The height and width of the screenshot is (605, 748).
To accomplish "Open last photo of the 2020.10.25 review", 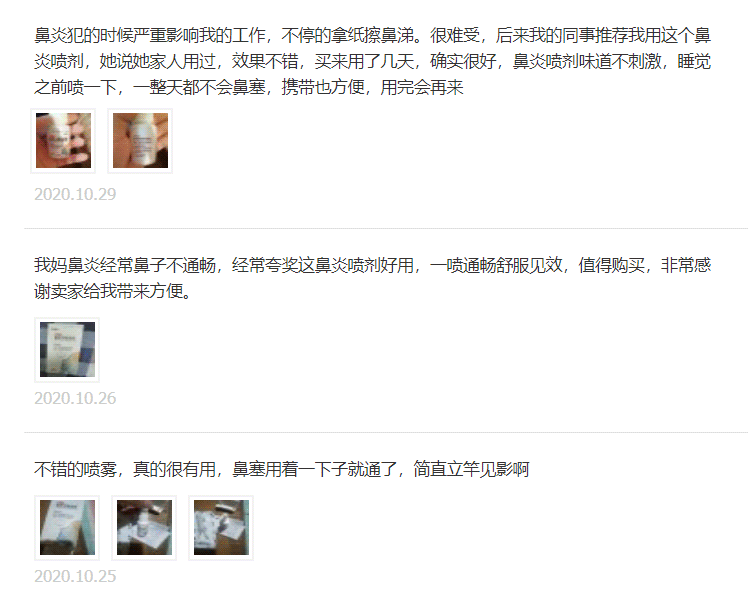I will click(x=221, y=528).
